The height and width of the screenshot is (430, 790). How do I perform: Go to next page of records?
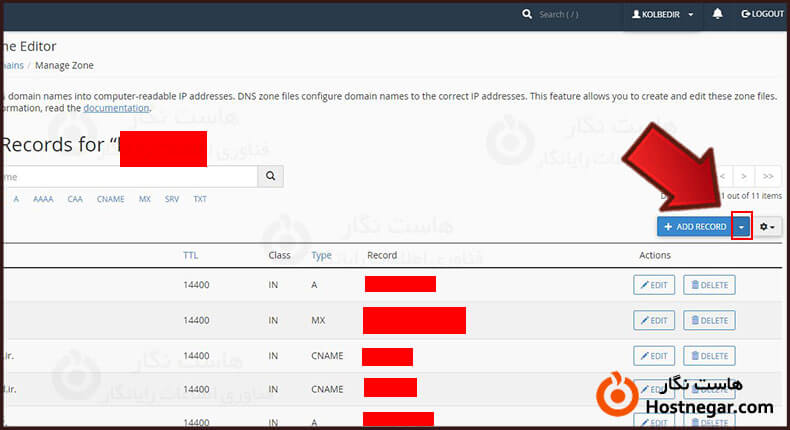744,176
